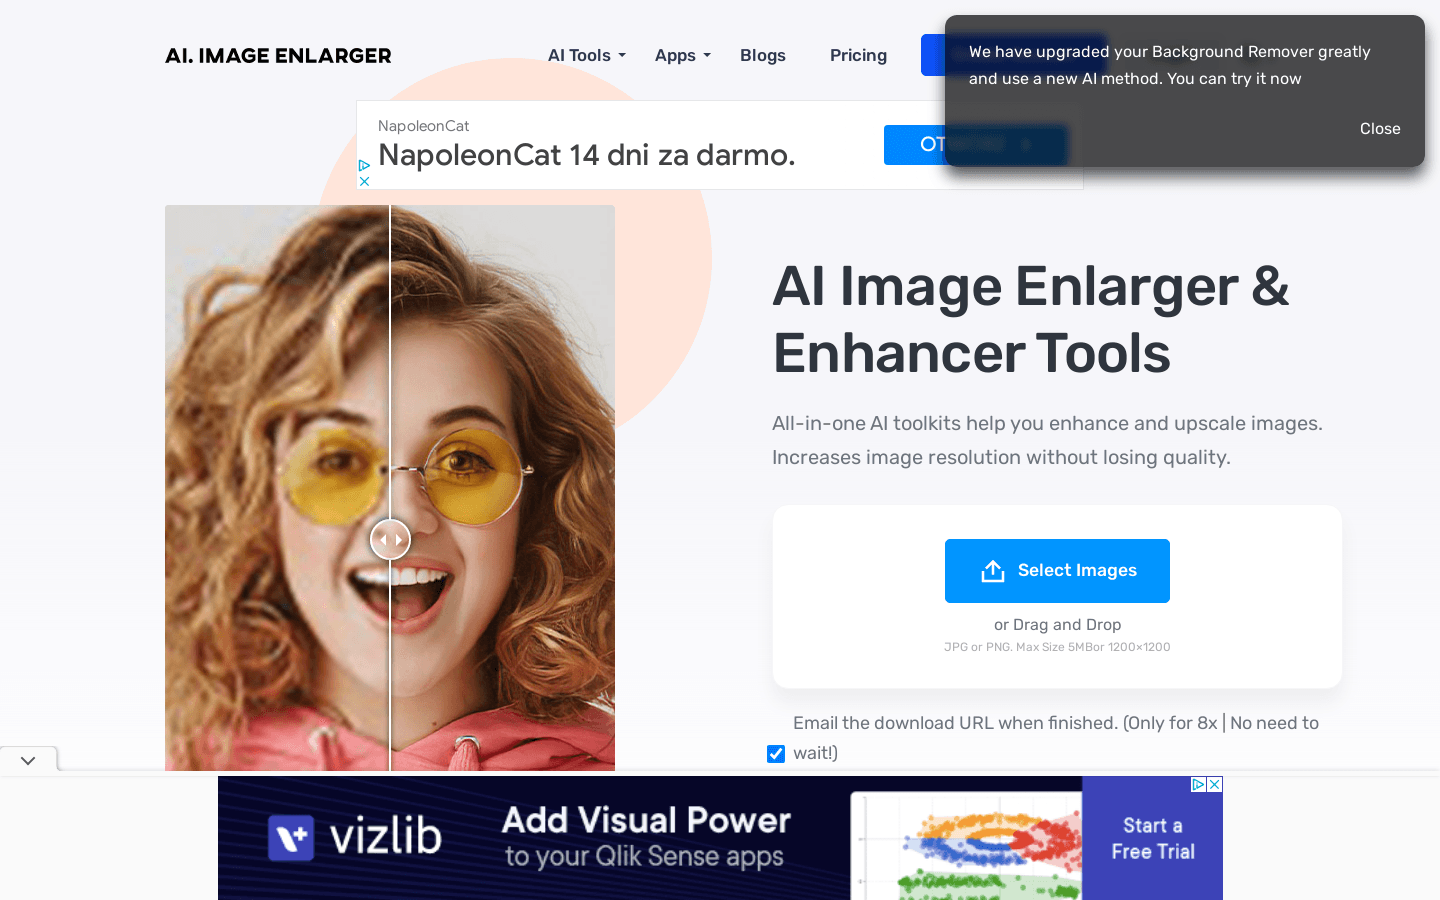The height and width of the screenshot is (900, 1440).
Task: Uncheck the blue checkbox near the wait option
Action: (x=776, y=753)
